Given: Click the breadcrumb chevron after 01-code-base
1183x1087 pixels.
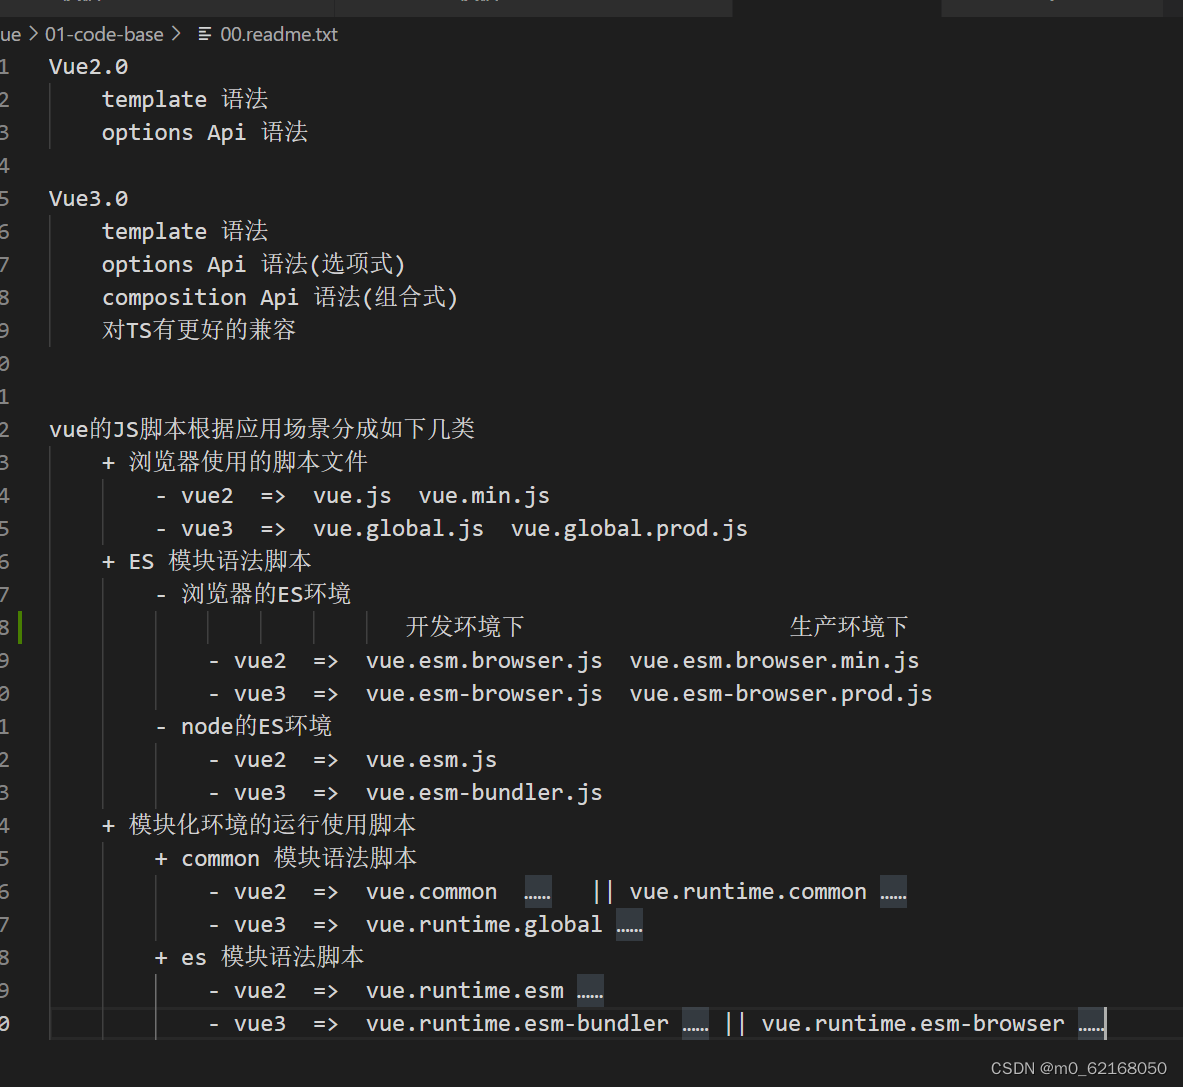Looking at the screenshot, I should point(177,34).
